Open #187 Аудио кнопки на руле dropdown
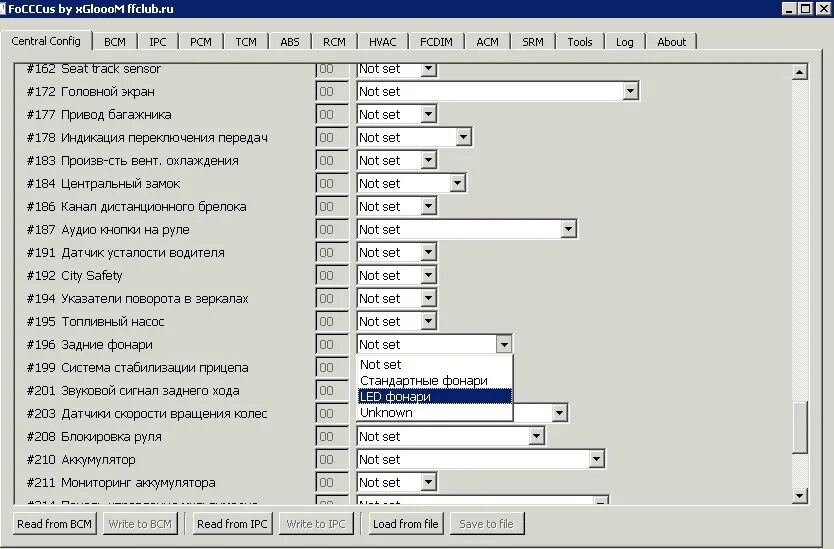The width and height of the screenshot is (834, 549). coord(568,229)
